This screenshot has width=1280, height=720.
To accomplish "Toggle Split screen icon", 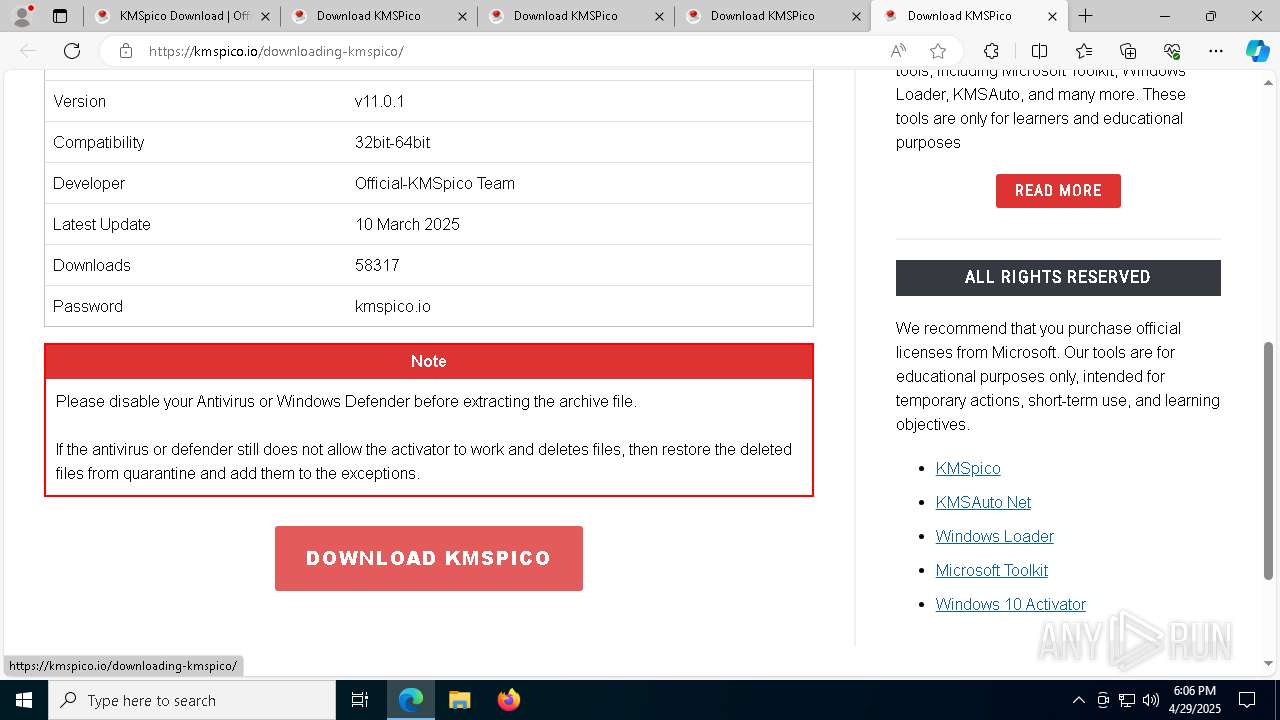I will (1039, 51).
